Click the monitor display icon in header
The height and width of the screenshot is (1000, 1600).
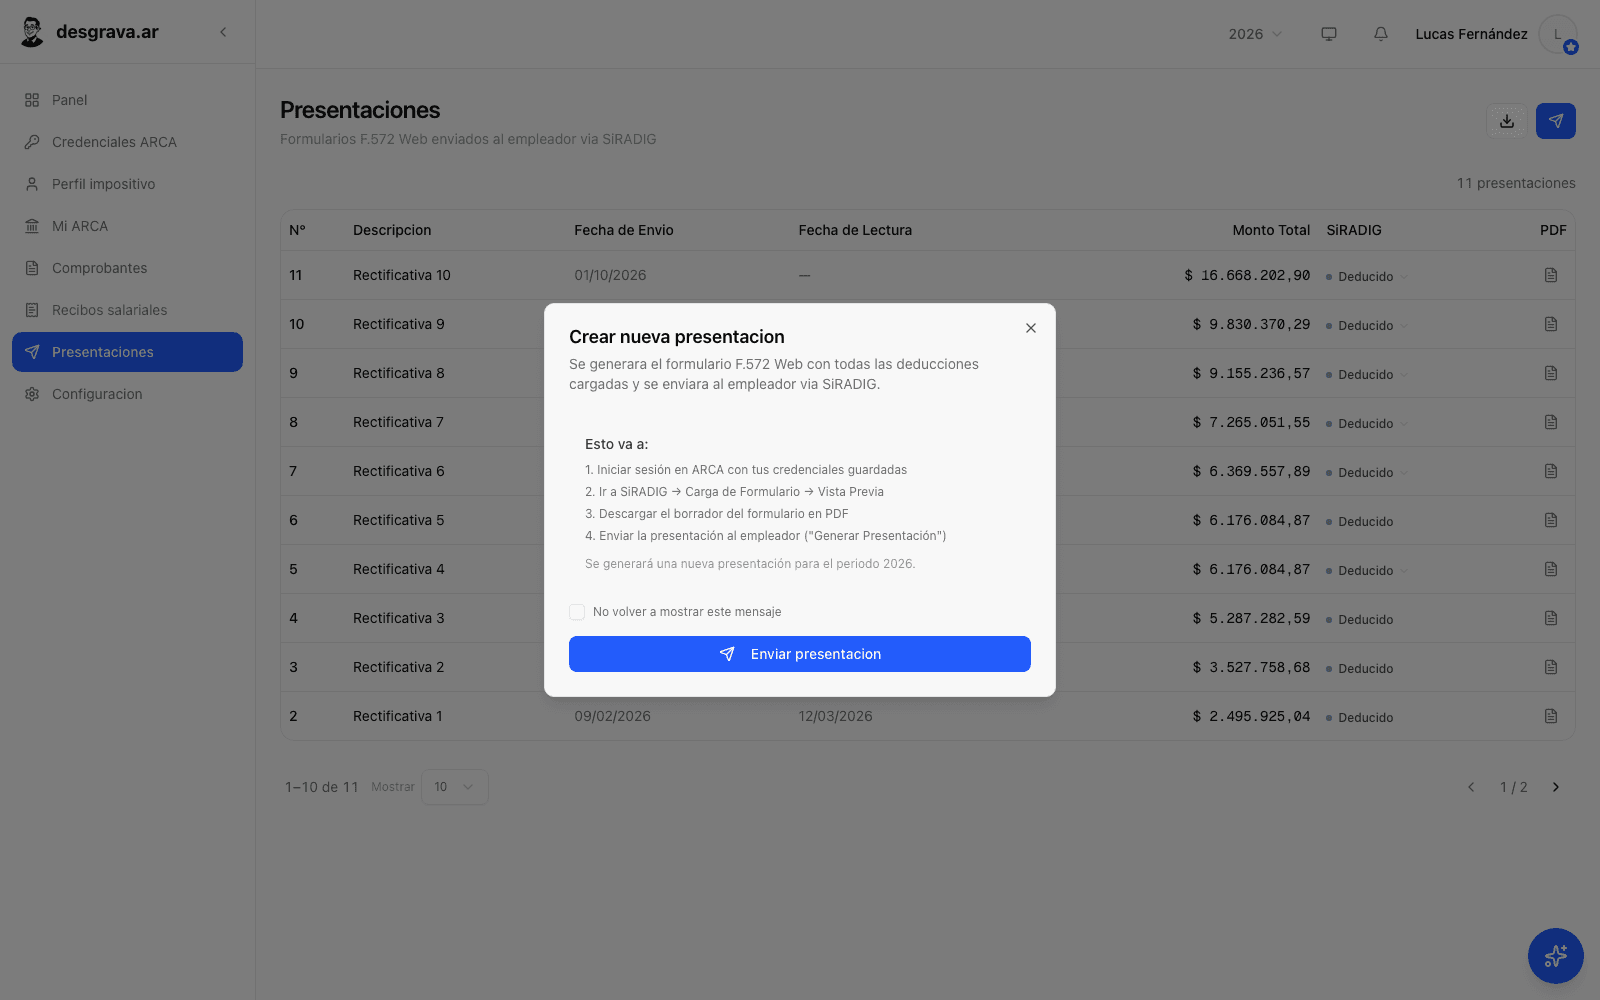1329,34
